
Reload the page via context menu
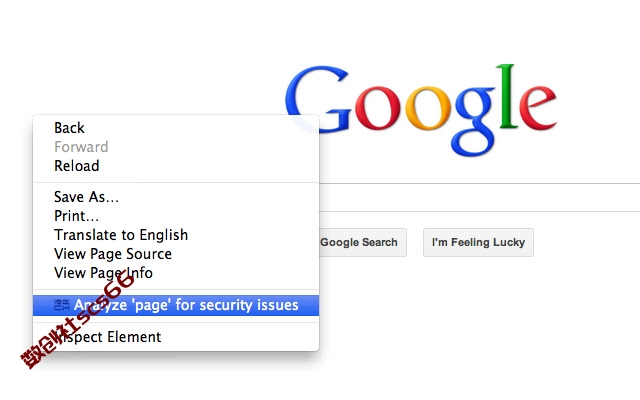click(77, 166)
